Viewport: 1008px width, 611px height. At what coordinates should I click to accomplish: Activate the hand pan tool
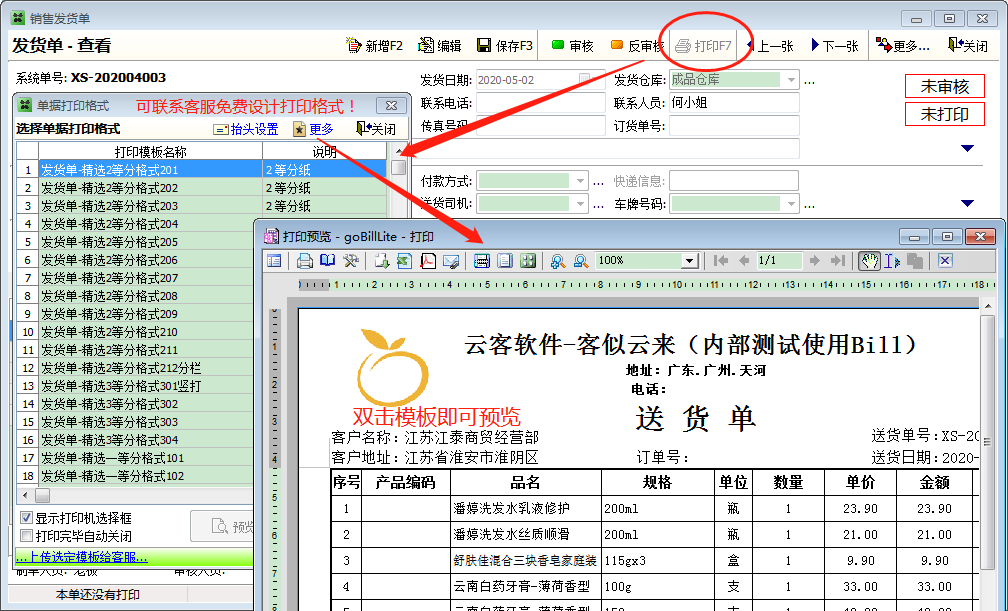click(x=869, y=260)
